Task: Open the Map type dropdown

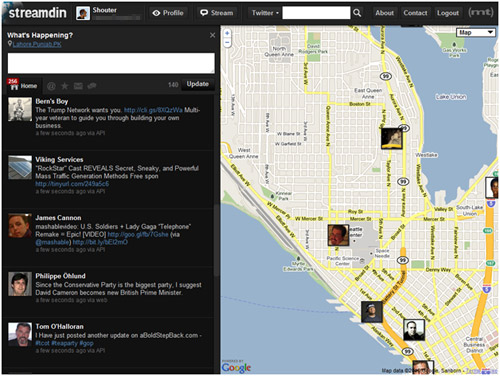Action: point(476,32)
